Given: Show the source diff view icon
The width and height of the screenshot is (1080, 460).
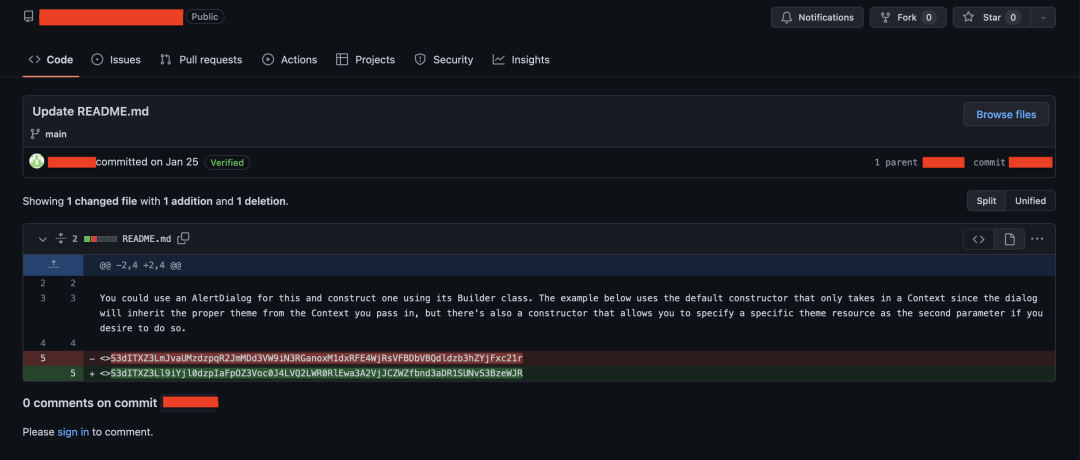Looking at the screenshot, I should [x=979, y=239].
